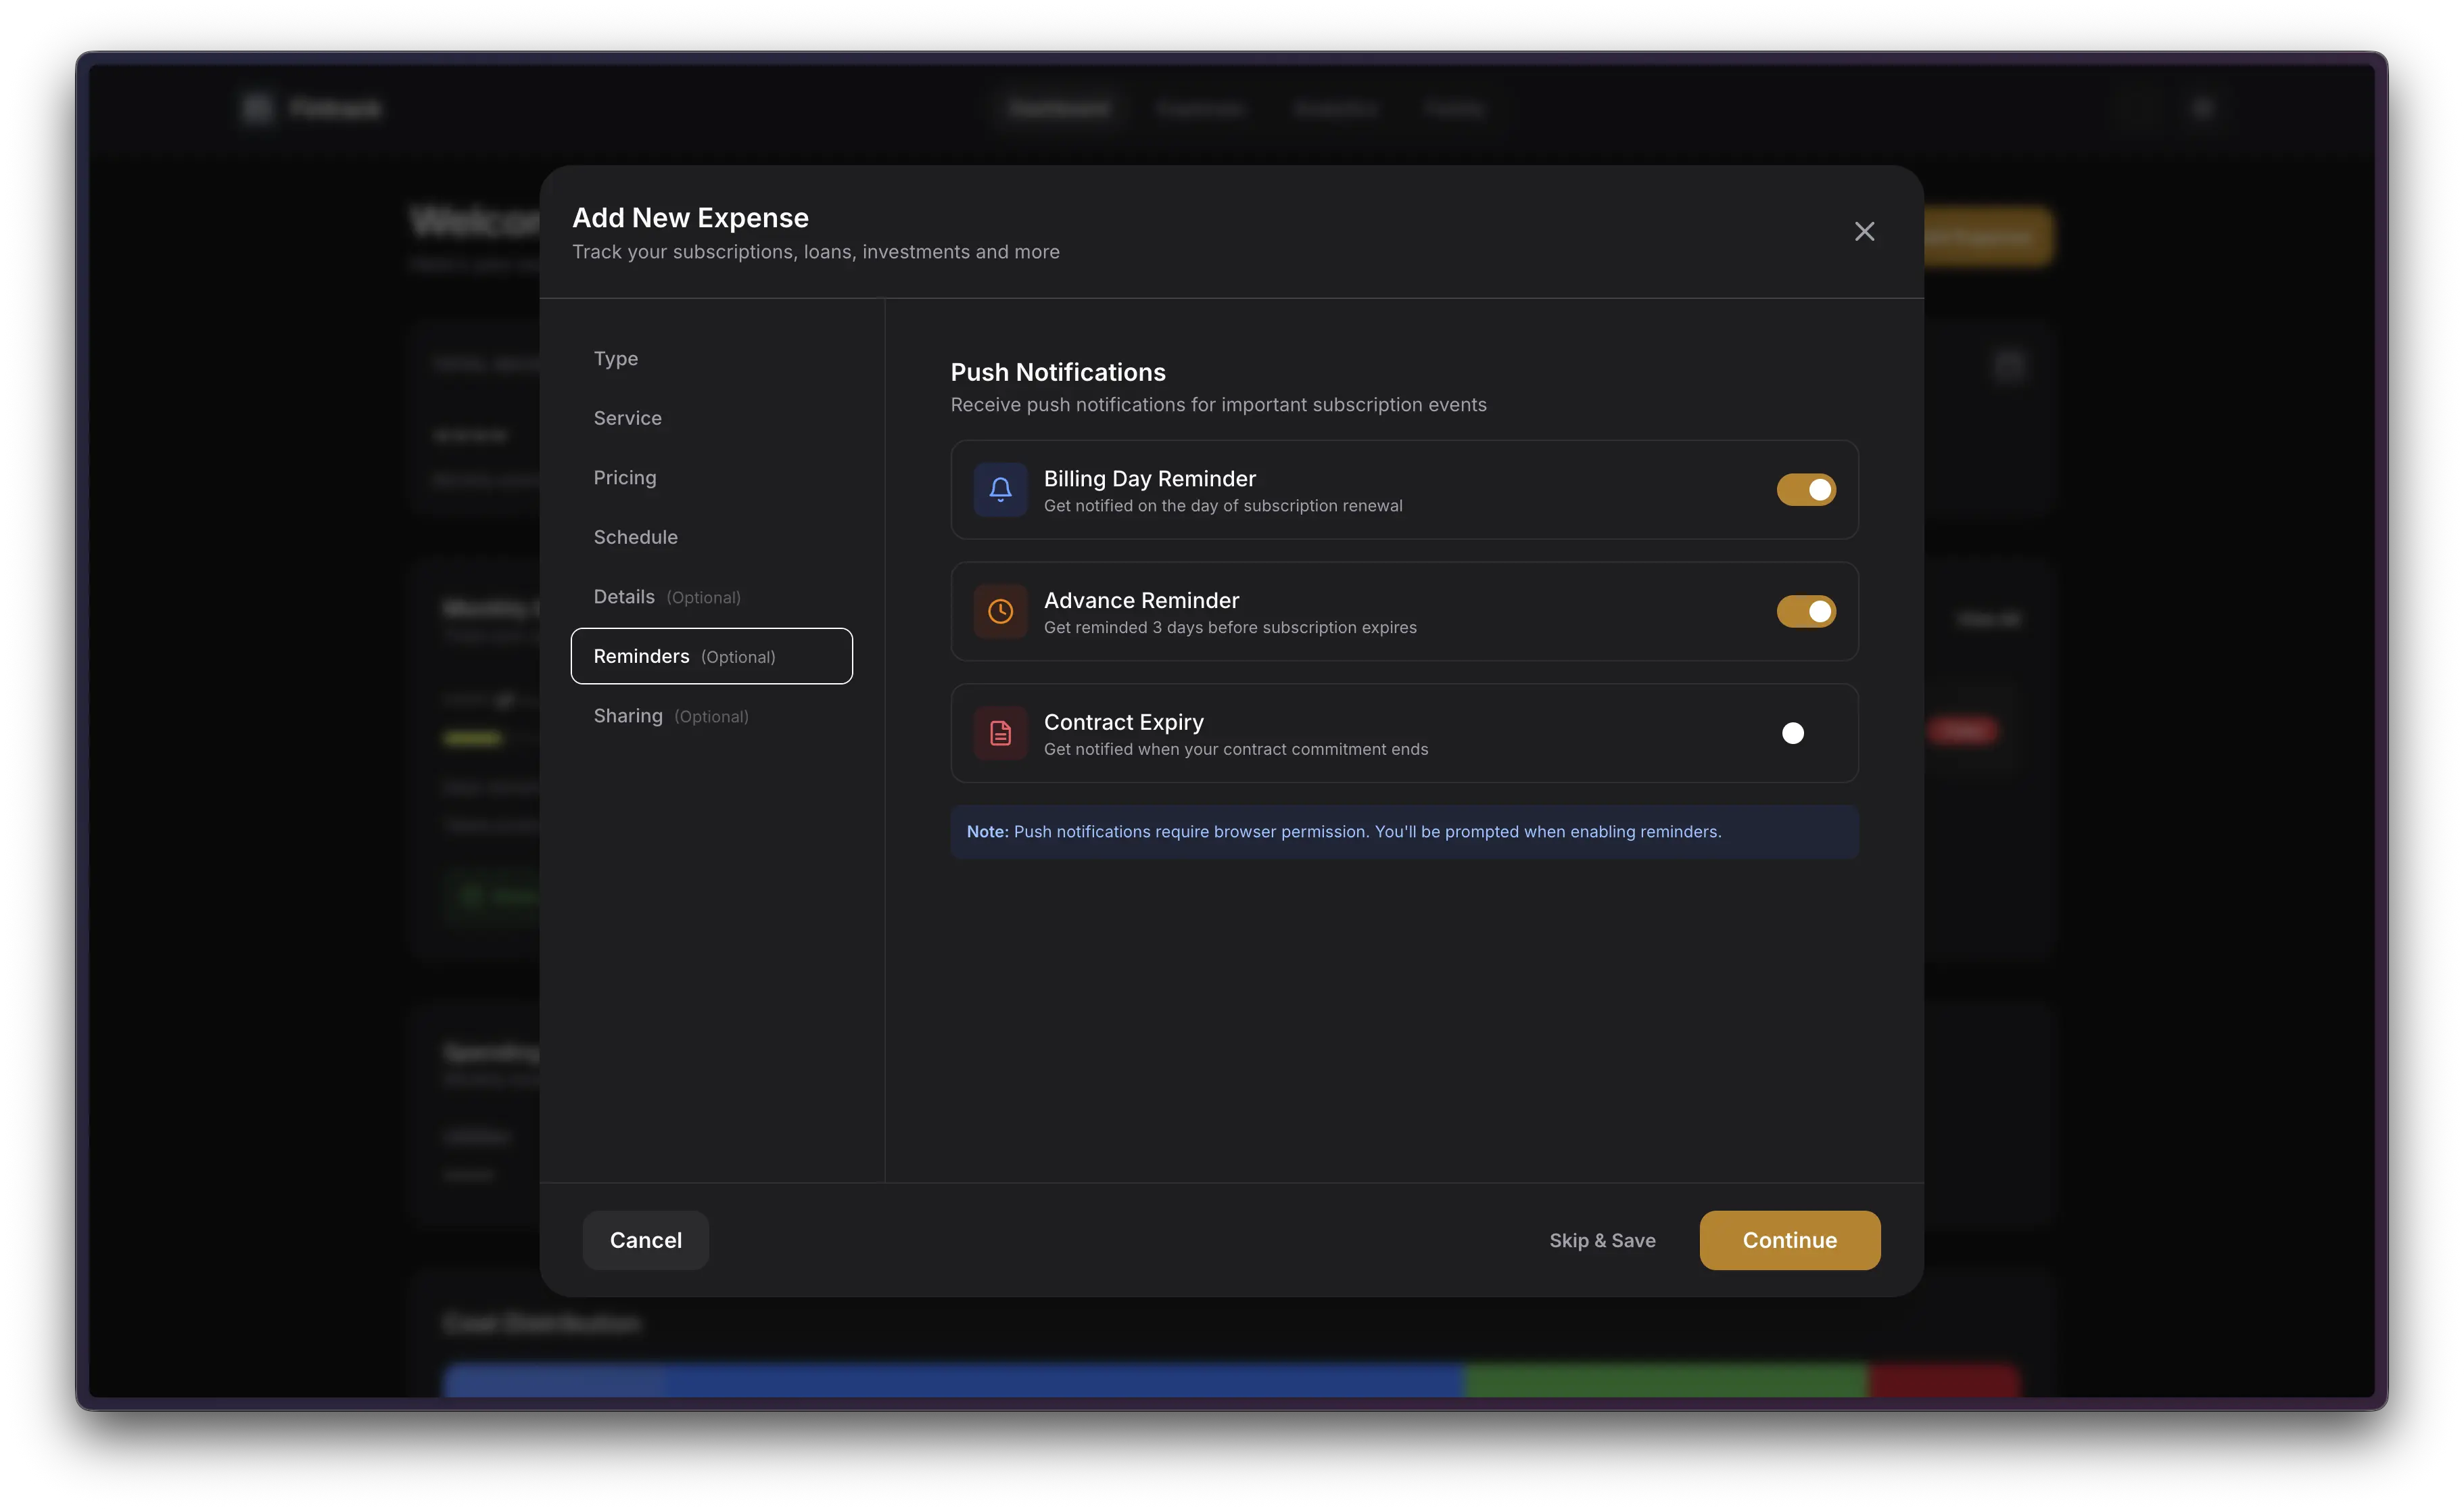2464x1511 pixels.
Task: Click the Advance Reminder title text
Action: click(x=1141, y=600)
